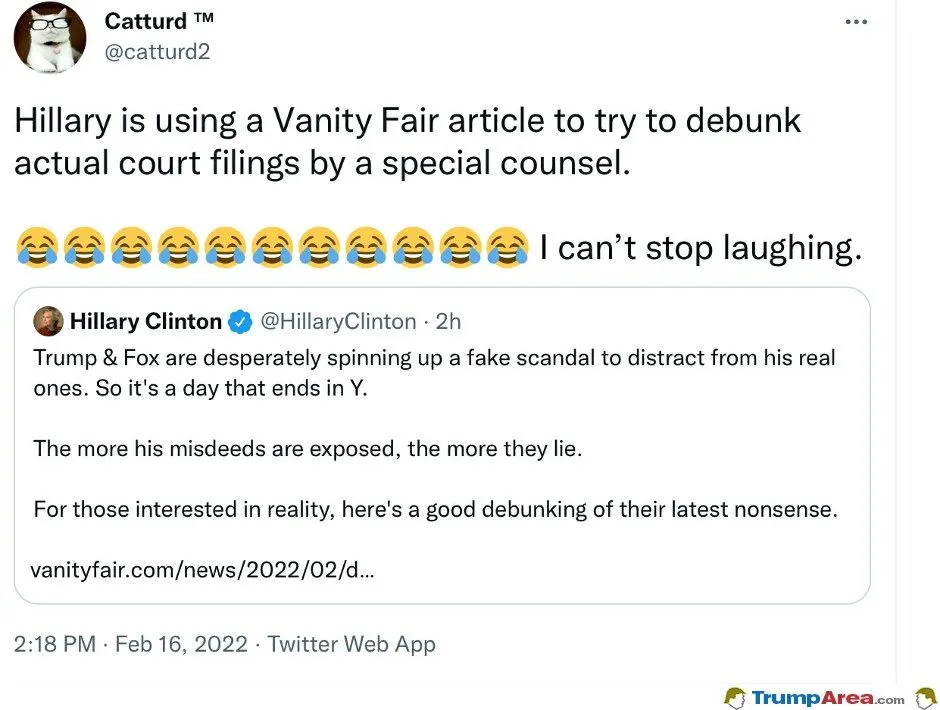The image size is (940, 710).
Task: Click Hillary Clinton's blue verified badge
Action: click(239, 321)
